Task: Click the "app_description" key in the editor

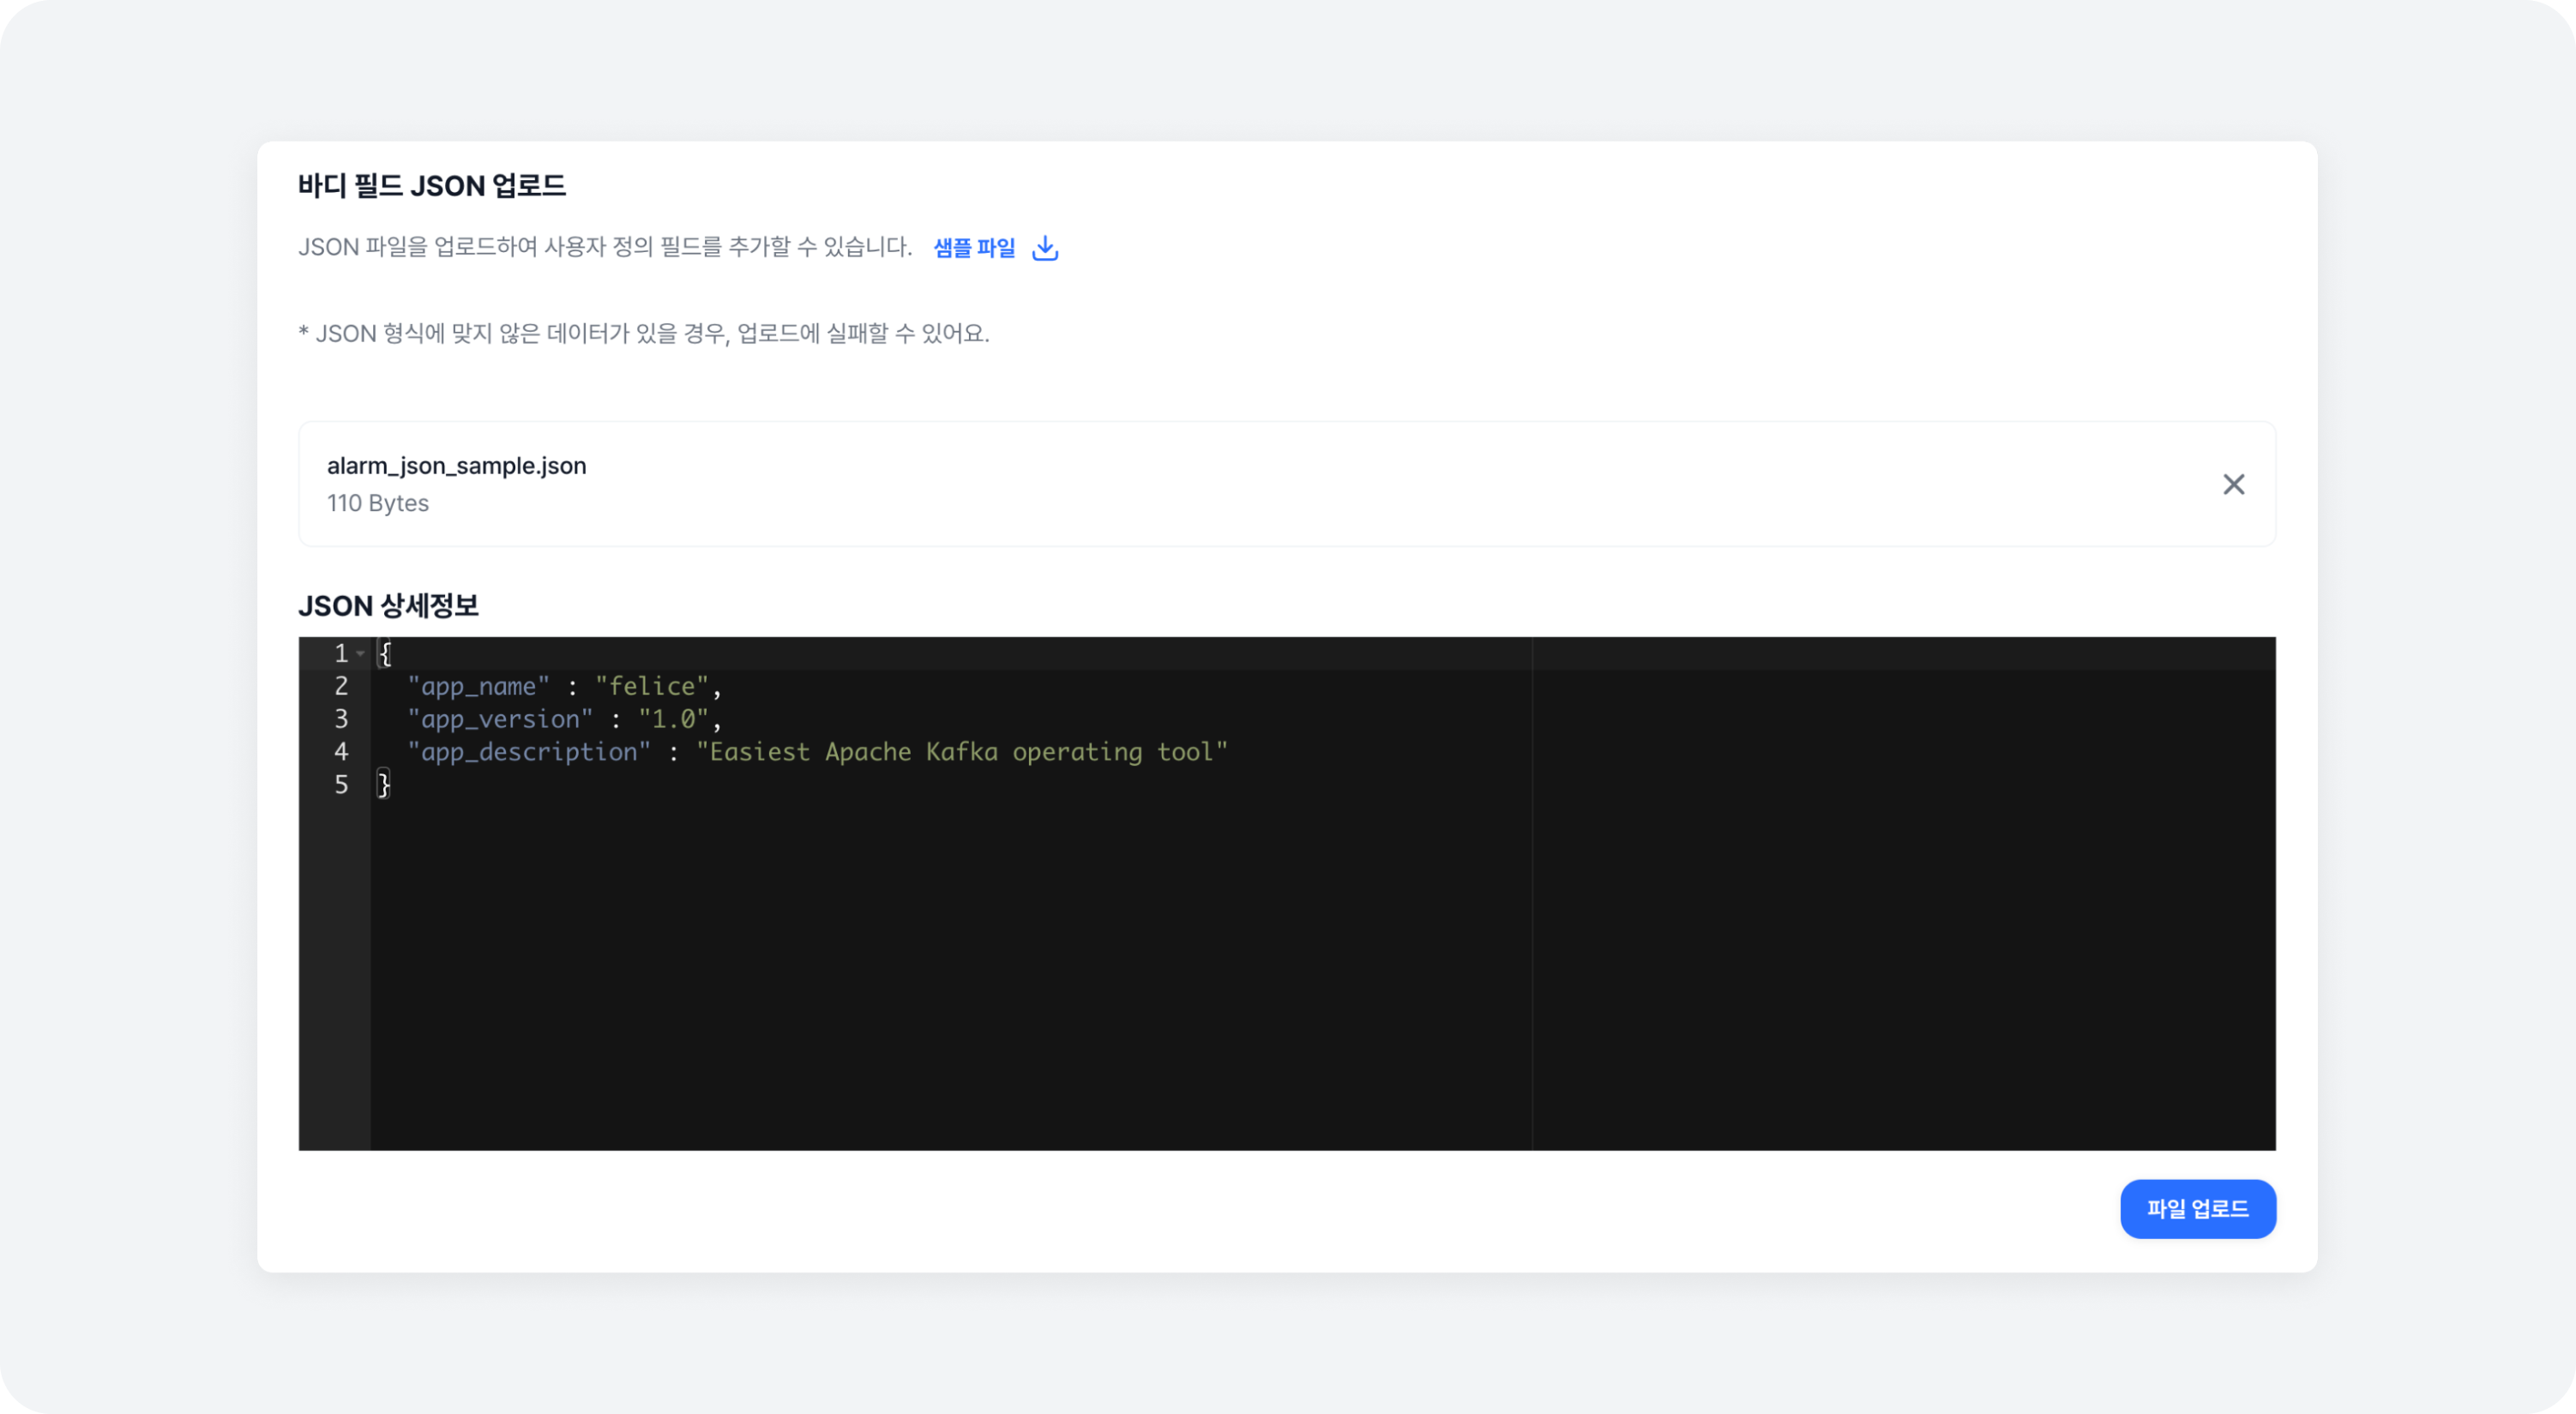Action: (529, 752)
